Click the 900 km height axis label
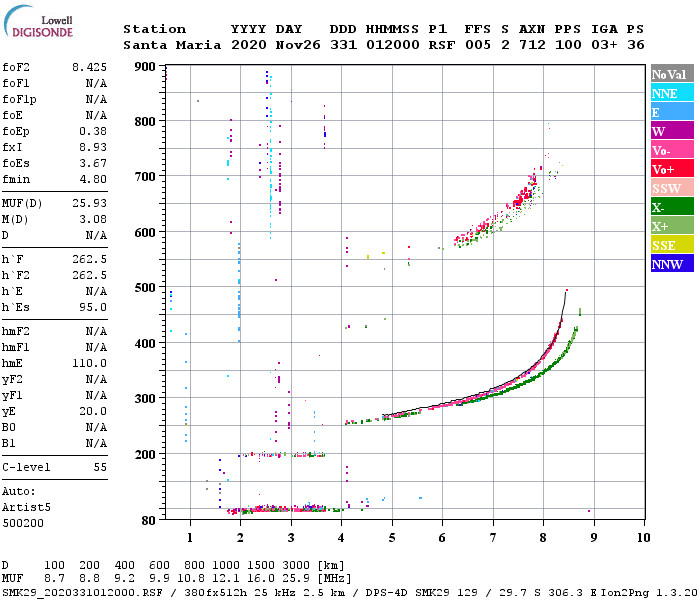 [145, 67]
